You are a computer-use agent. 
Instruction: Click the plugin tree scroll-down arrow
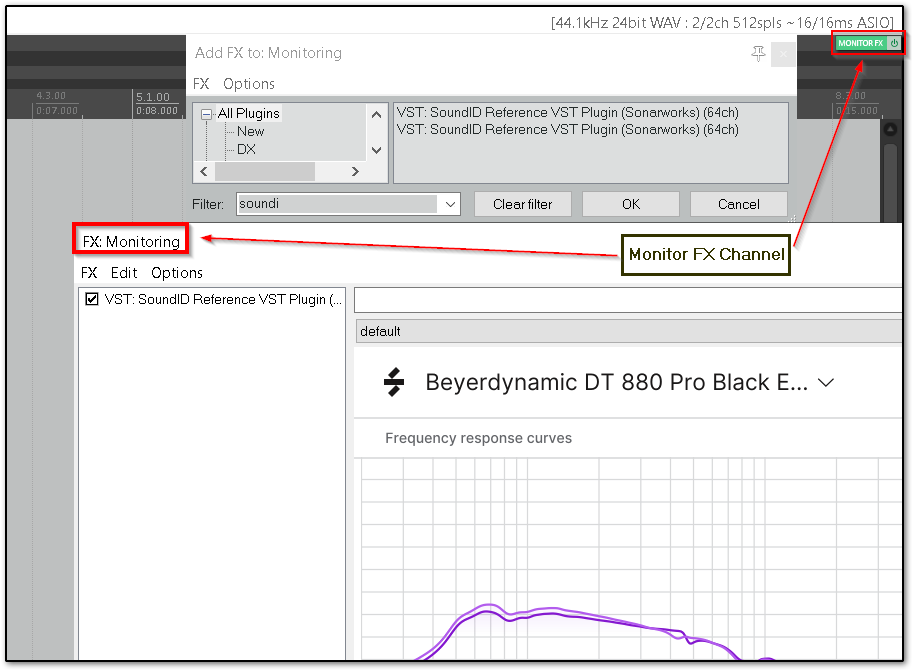coord(377,150)
